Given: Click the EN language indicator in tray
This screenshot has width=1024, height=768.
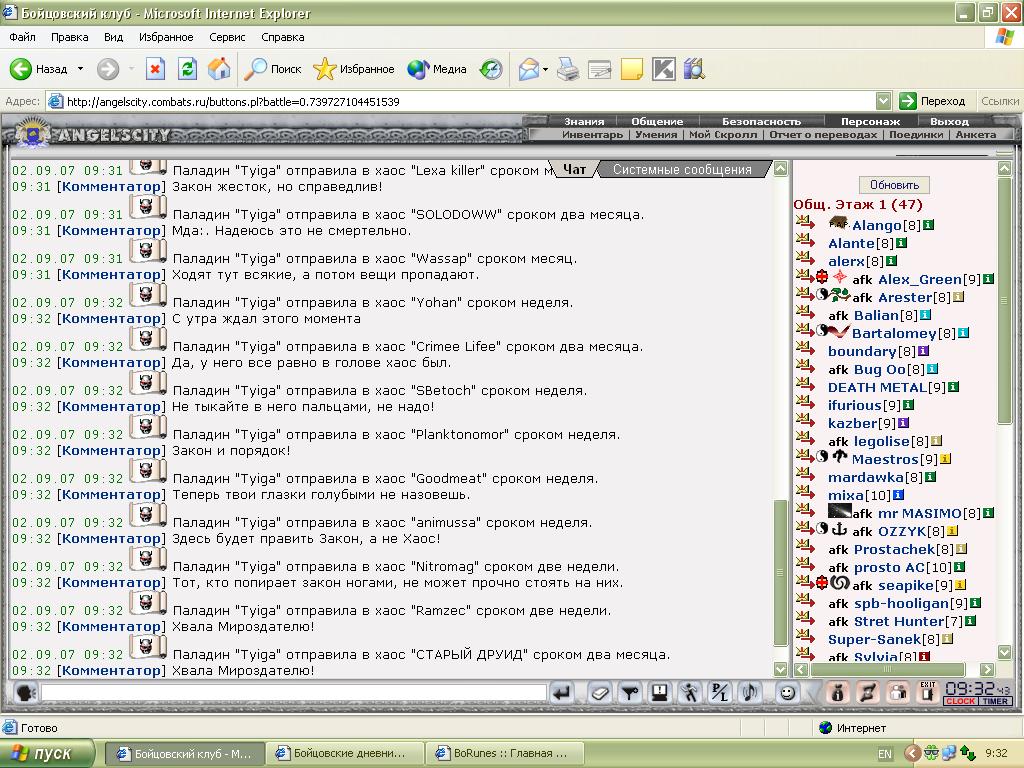Looking at the screenshot, I should click(884, 754).
